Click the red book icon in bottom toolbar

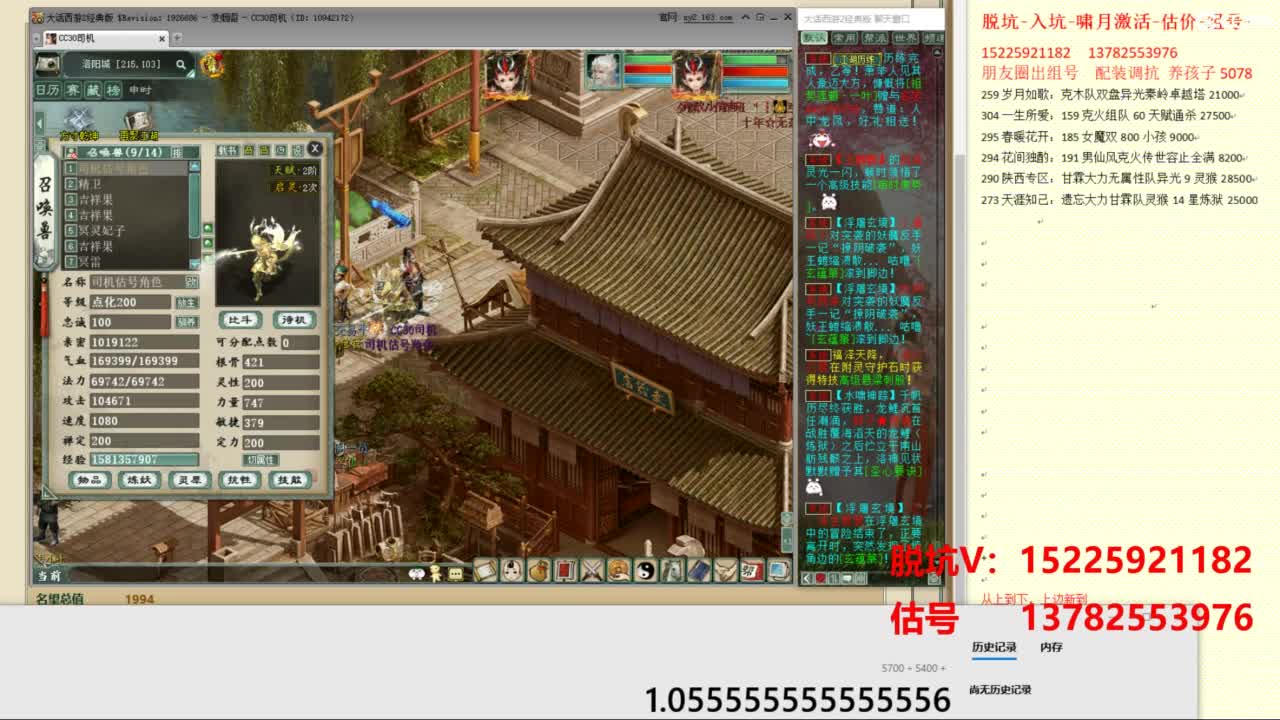[x=566, y=571]
